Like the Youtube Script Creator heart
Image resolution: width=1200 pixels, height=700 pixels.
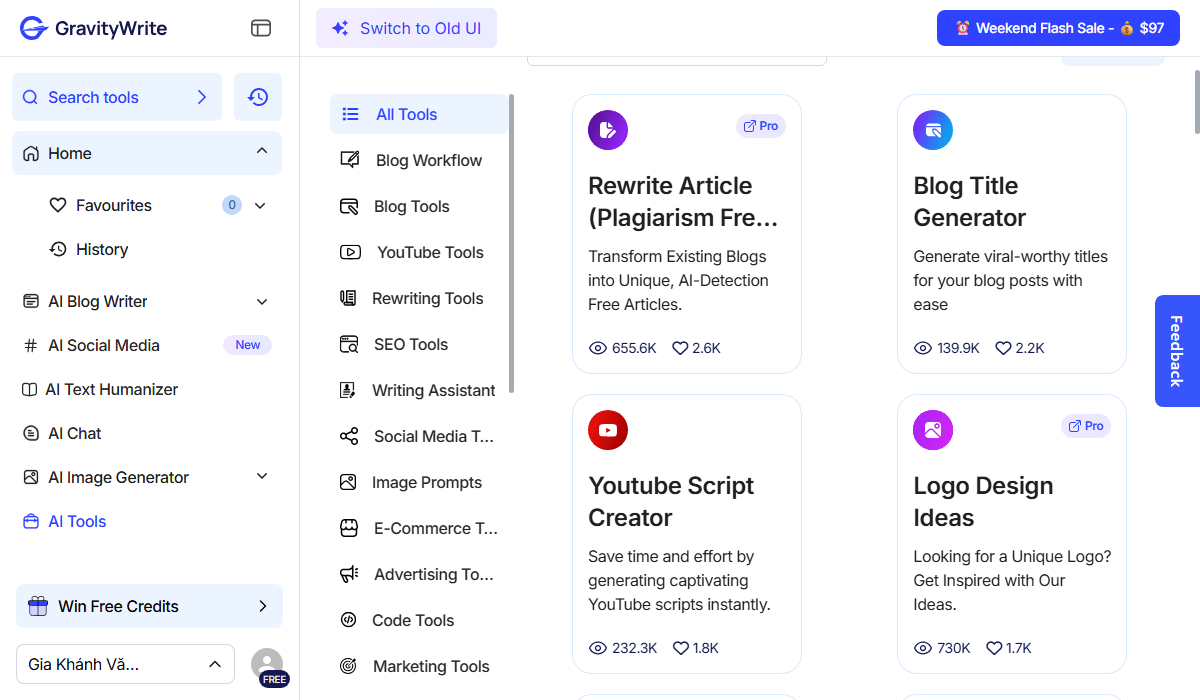click(680, 648)
